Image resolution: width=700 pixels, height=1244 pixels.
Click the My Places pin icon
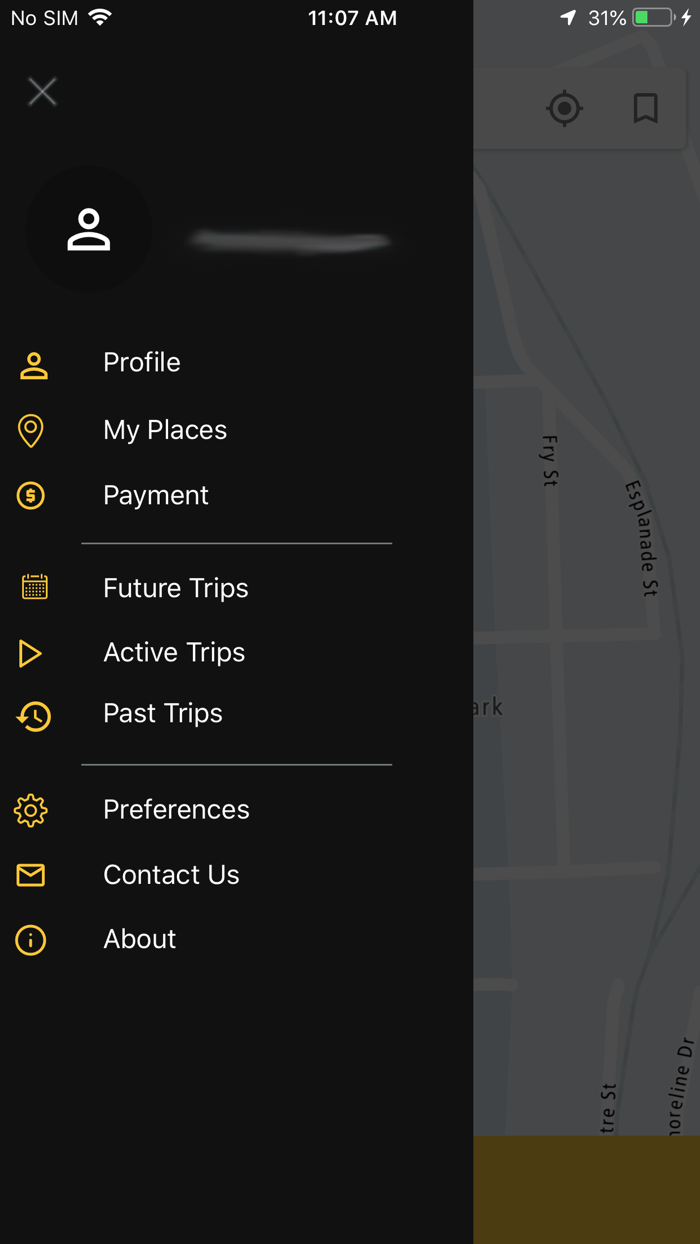point(31,431)
